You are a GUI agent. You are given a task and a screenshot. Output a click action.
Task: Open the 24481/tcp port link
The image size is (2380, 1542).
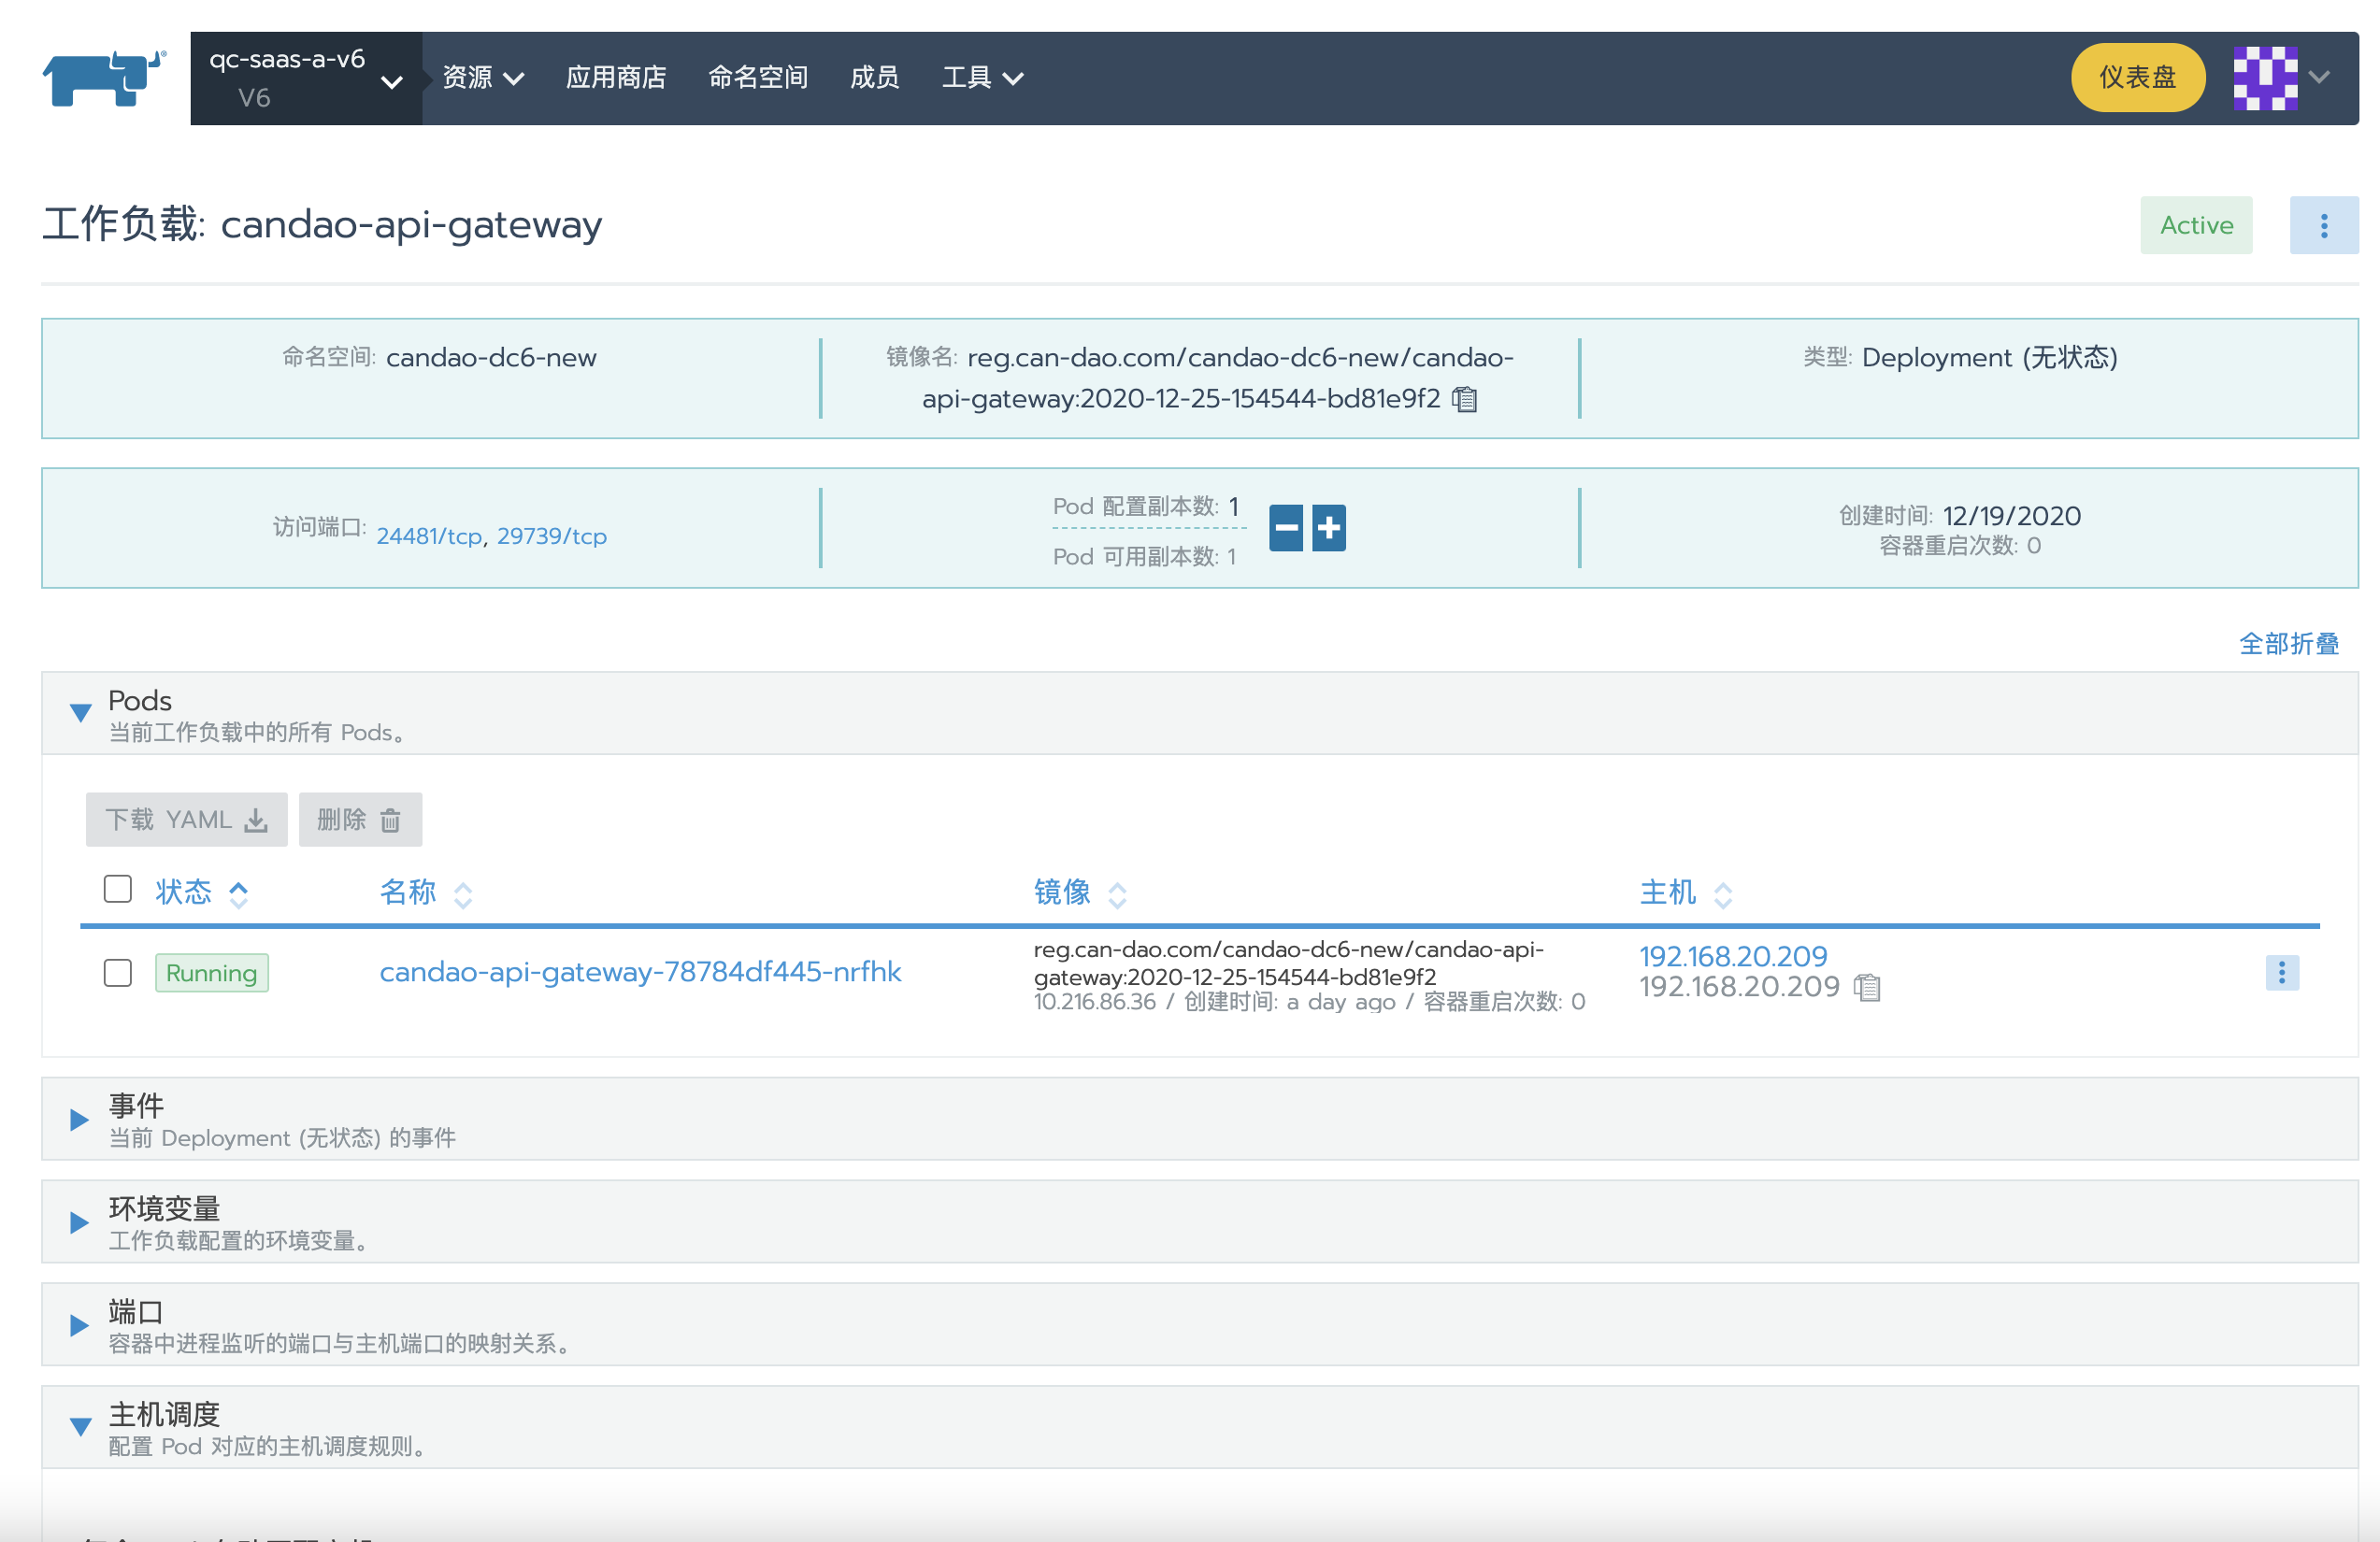click(x=429, y=537)
